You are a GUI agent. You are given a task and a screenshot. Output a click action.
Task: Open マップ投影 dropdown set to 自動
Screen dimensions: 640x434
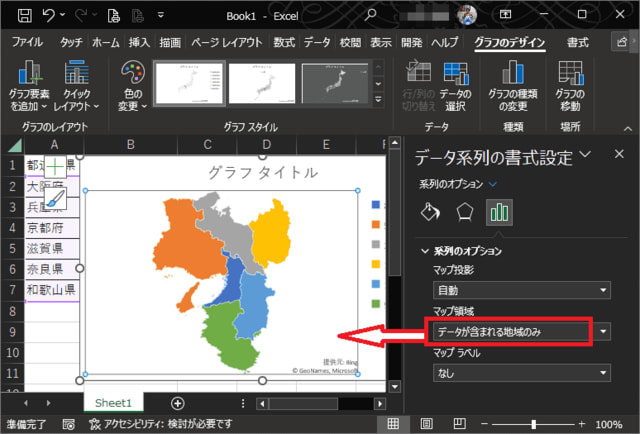point(520,290)
